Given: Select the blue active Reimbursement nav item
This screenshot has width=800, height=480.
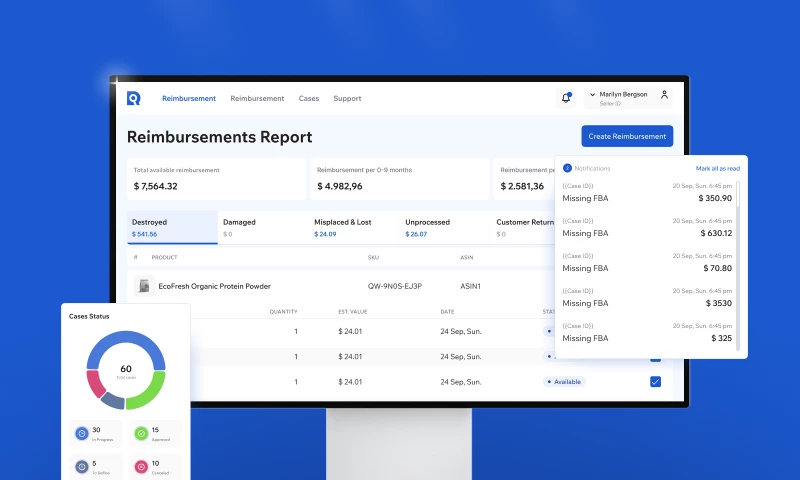Looking at the screenshot, I should tap(189, 98).
